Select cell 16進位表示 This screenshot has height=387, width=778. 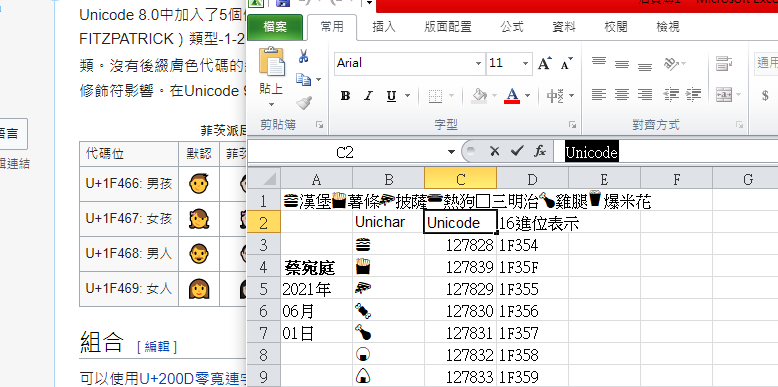click(532, 223)
